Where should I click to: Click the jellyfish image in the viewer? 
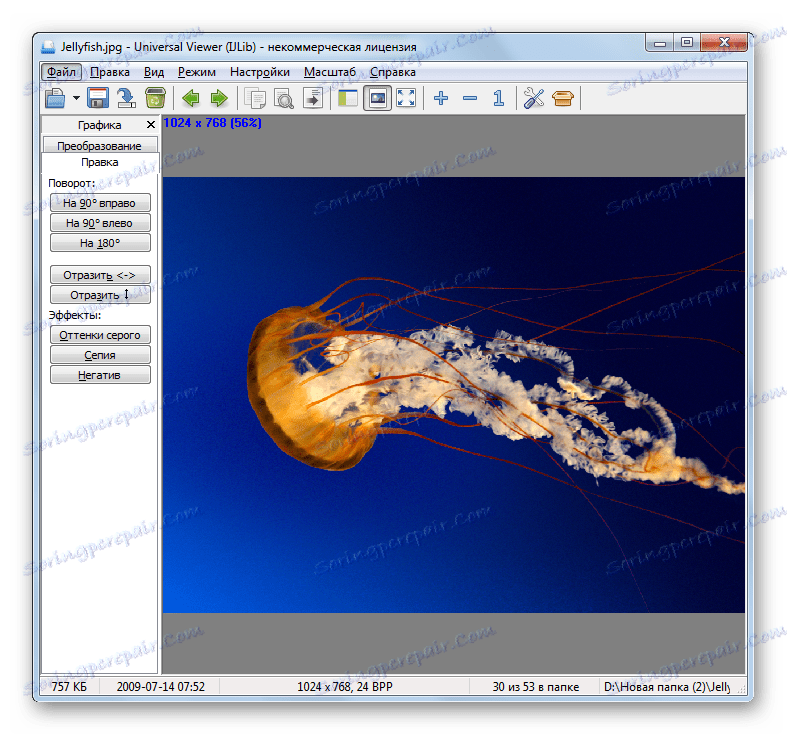pos(454,395)
